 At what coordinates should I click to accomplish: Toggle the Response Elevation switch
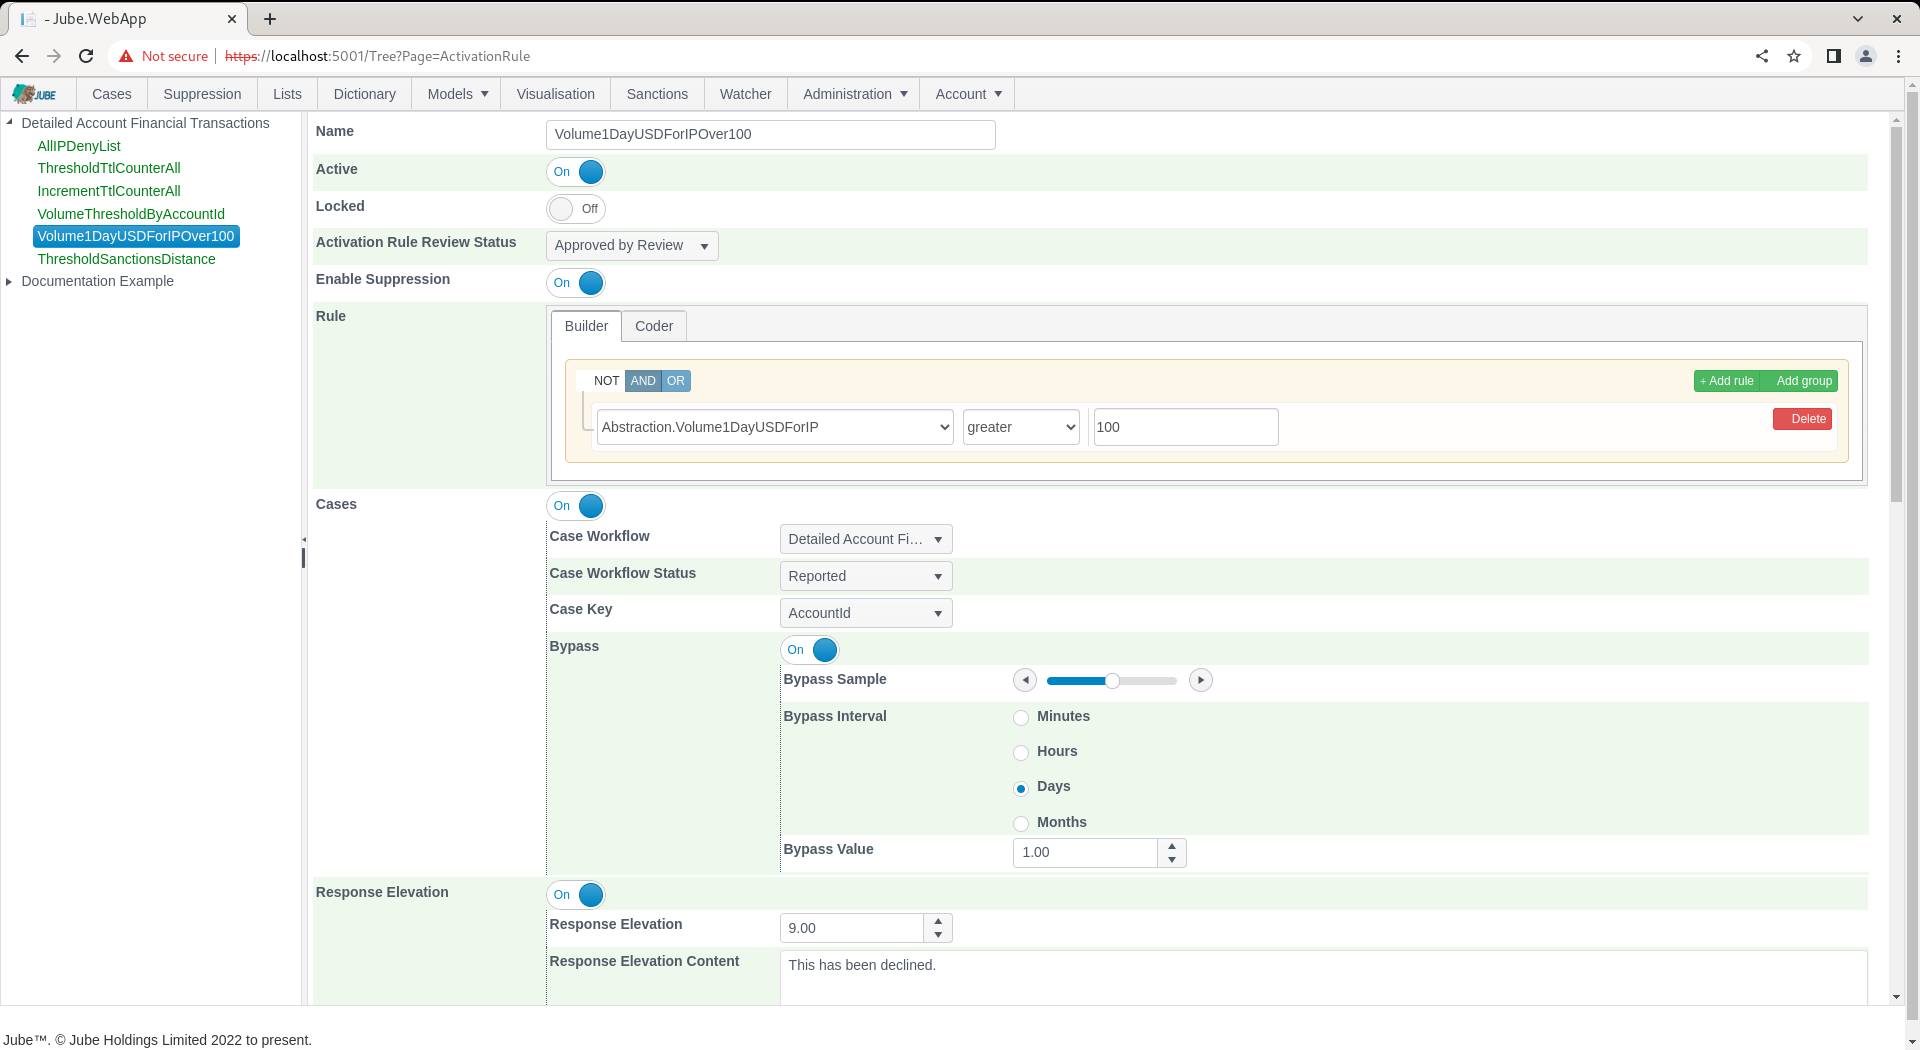pos(576,895)
